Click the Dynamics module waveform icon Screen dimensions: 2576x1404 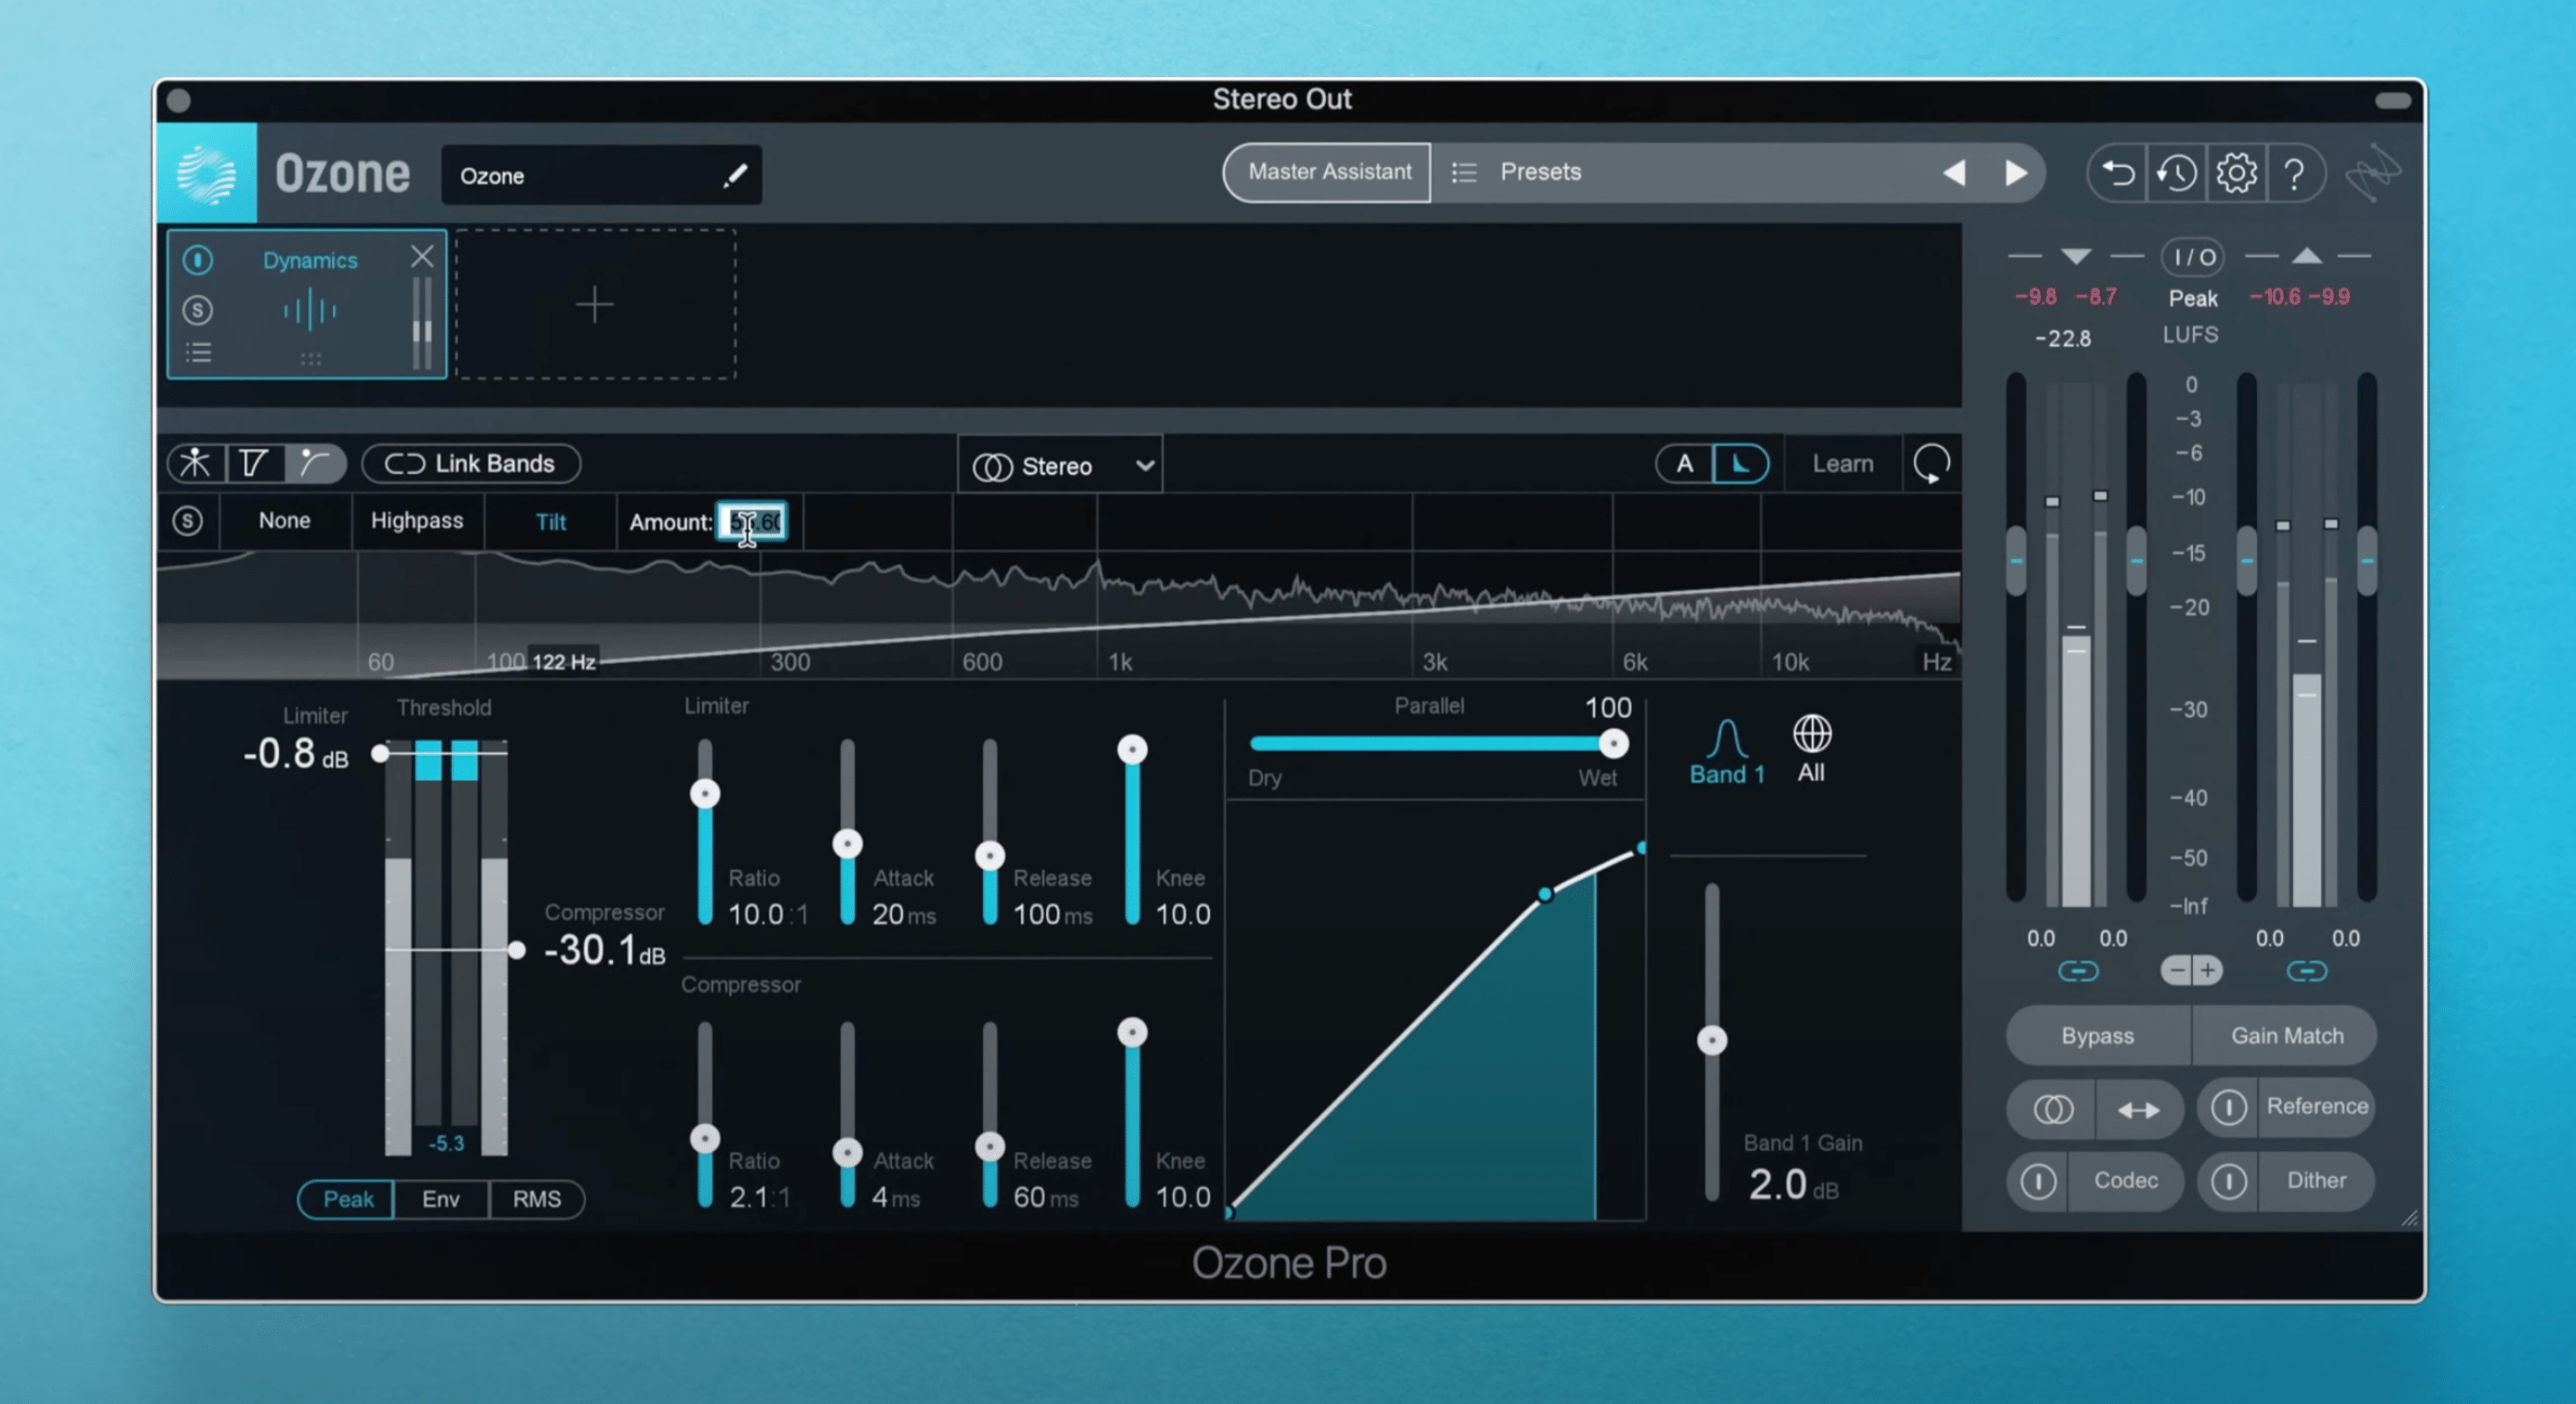click(x=310, y=309)
